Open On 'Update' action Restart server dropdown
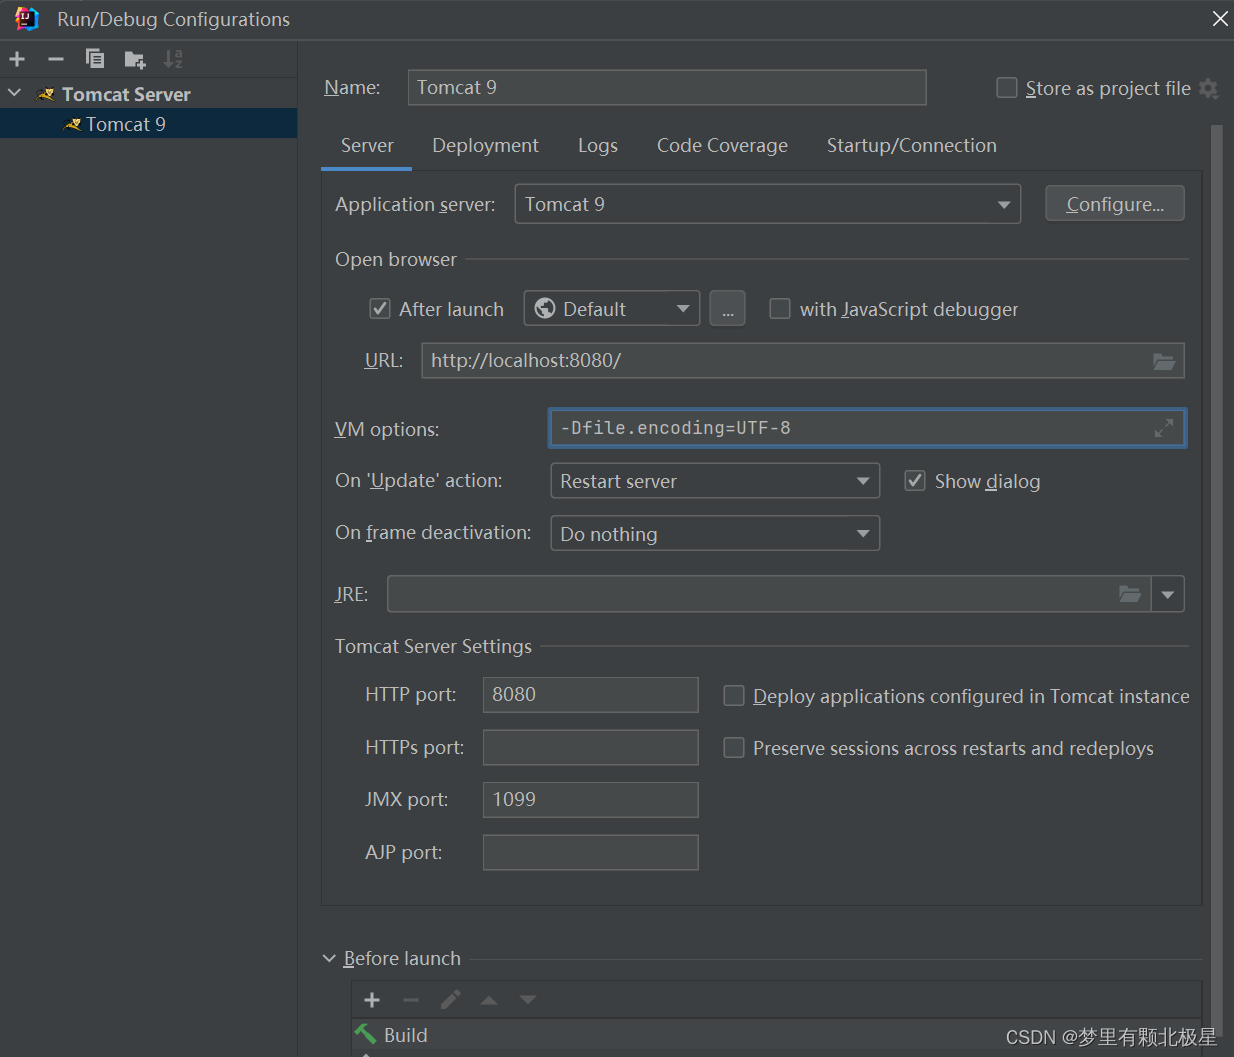The image size is (1234, 1057). click(715, 481)
